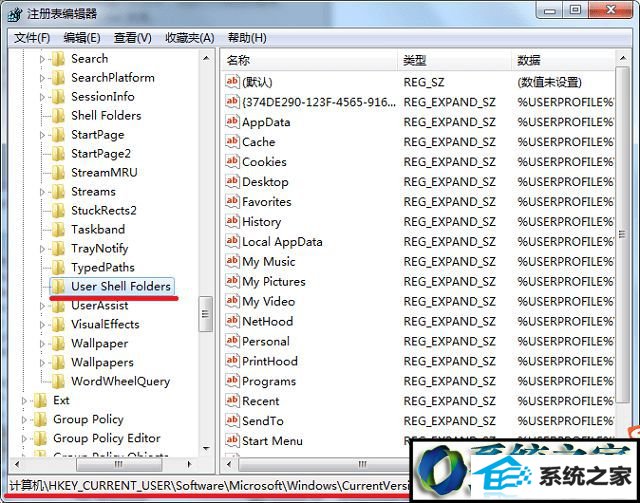Click the StreamMRU folder icon
Image resolution: width=640 pixels, height=503 pixels.
[58, 173]
